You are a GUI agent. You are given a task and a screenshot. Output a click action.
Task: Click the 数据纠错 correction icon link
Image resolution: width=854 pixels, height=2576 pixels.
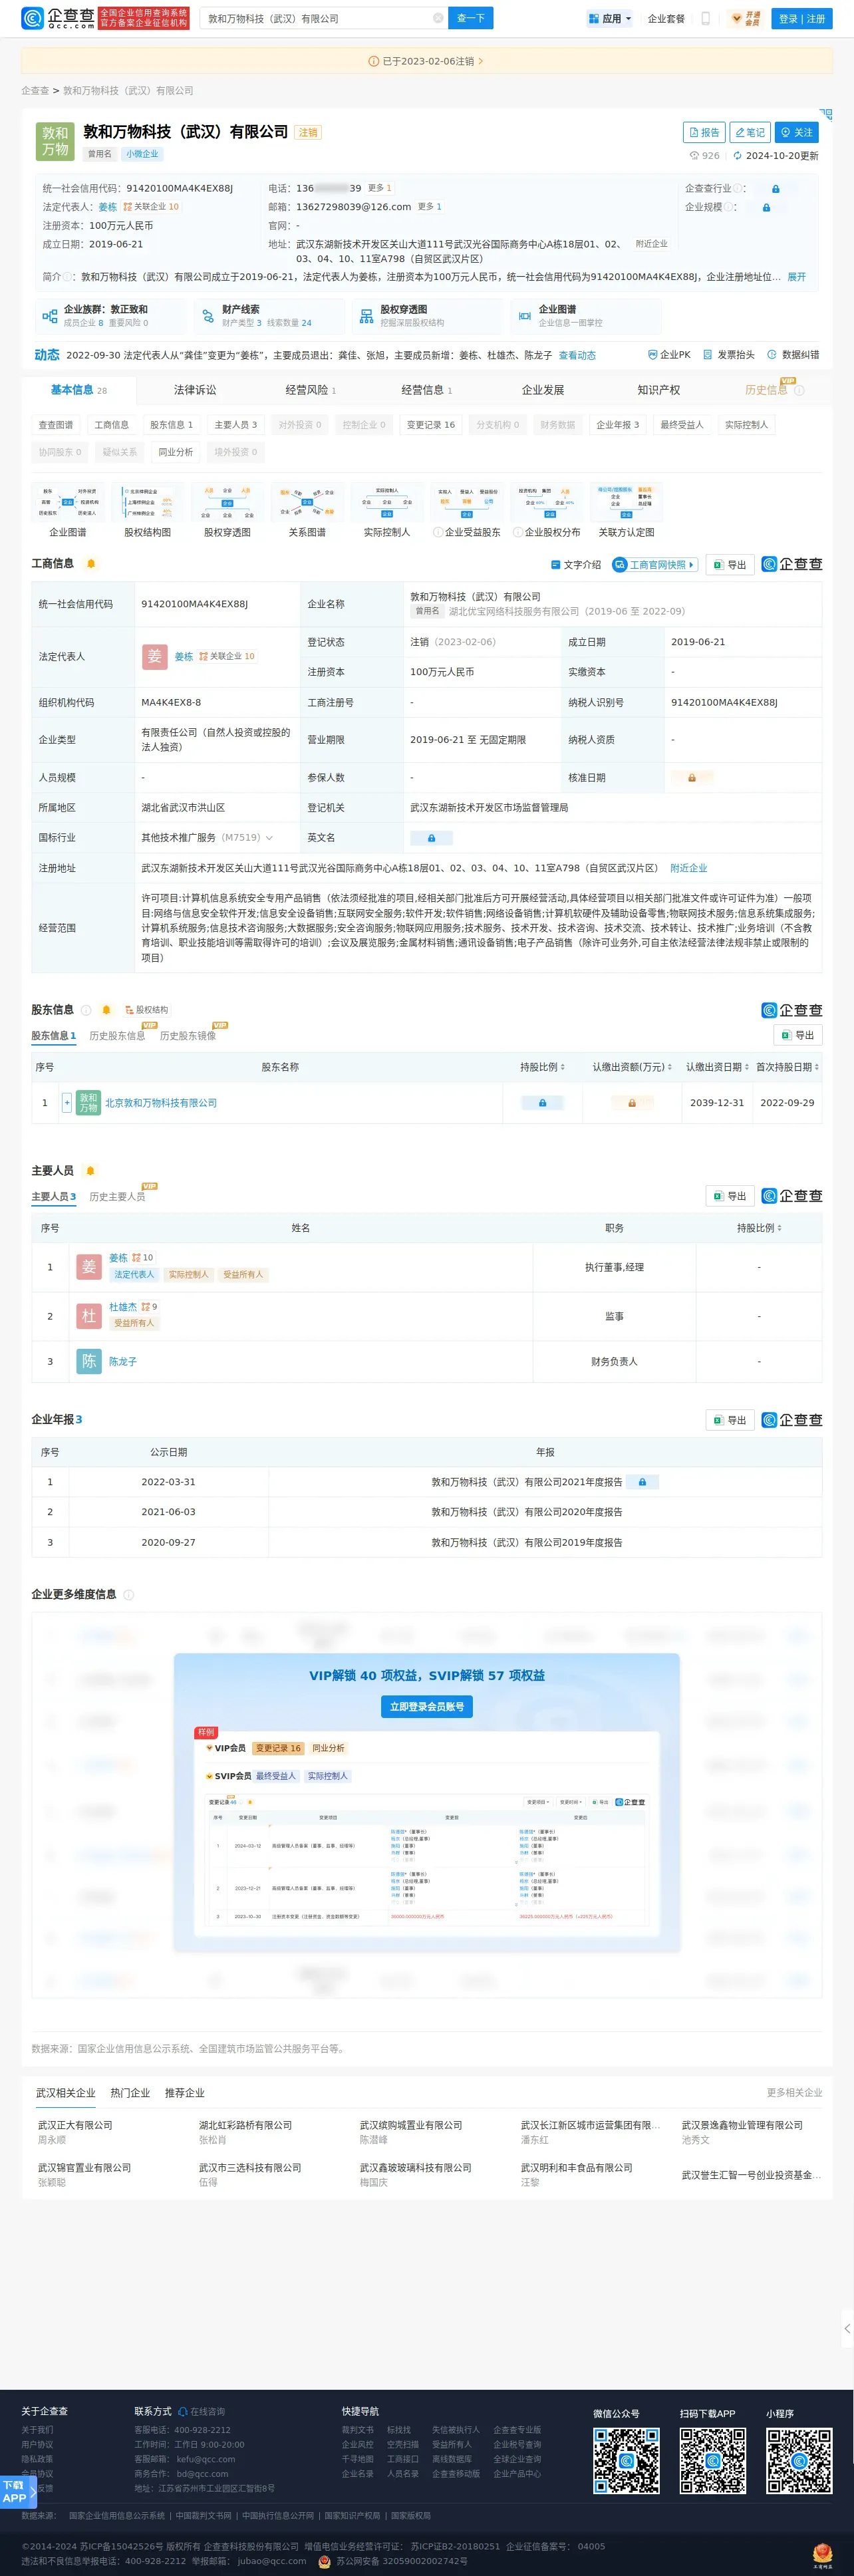(x=793, y=355)
